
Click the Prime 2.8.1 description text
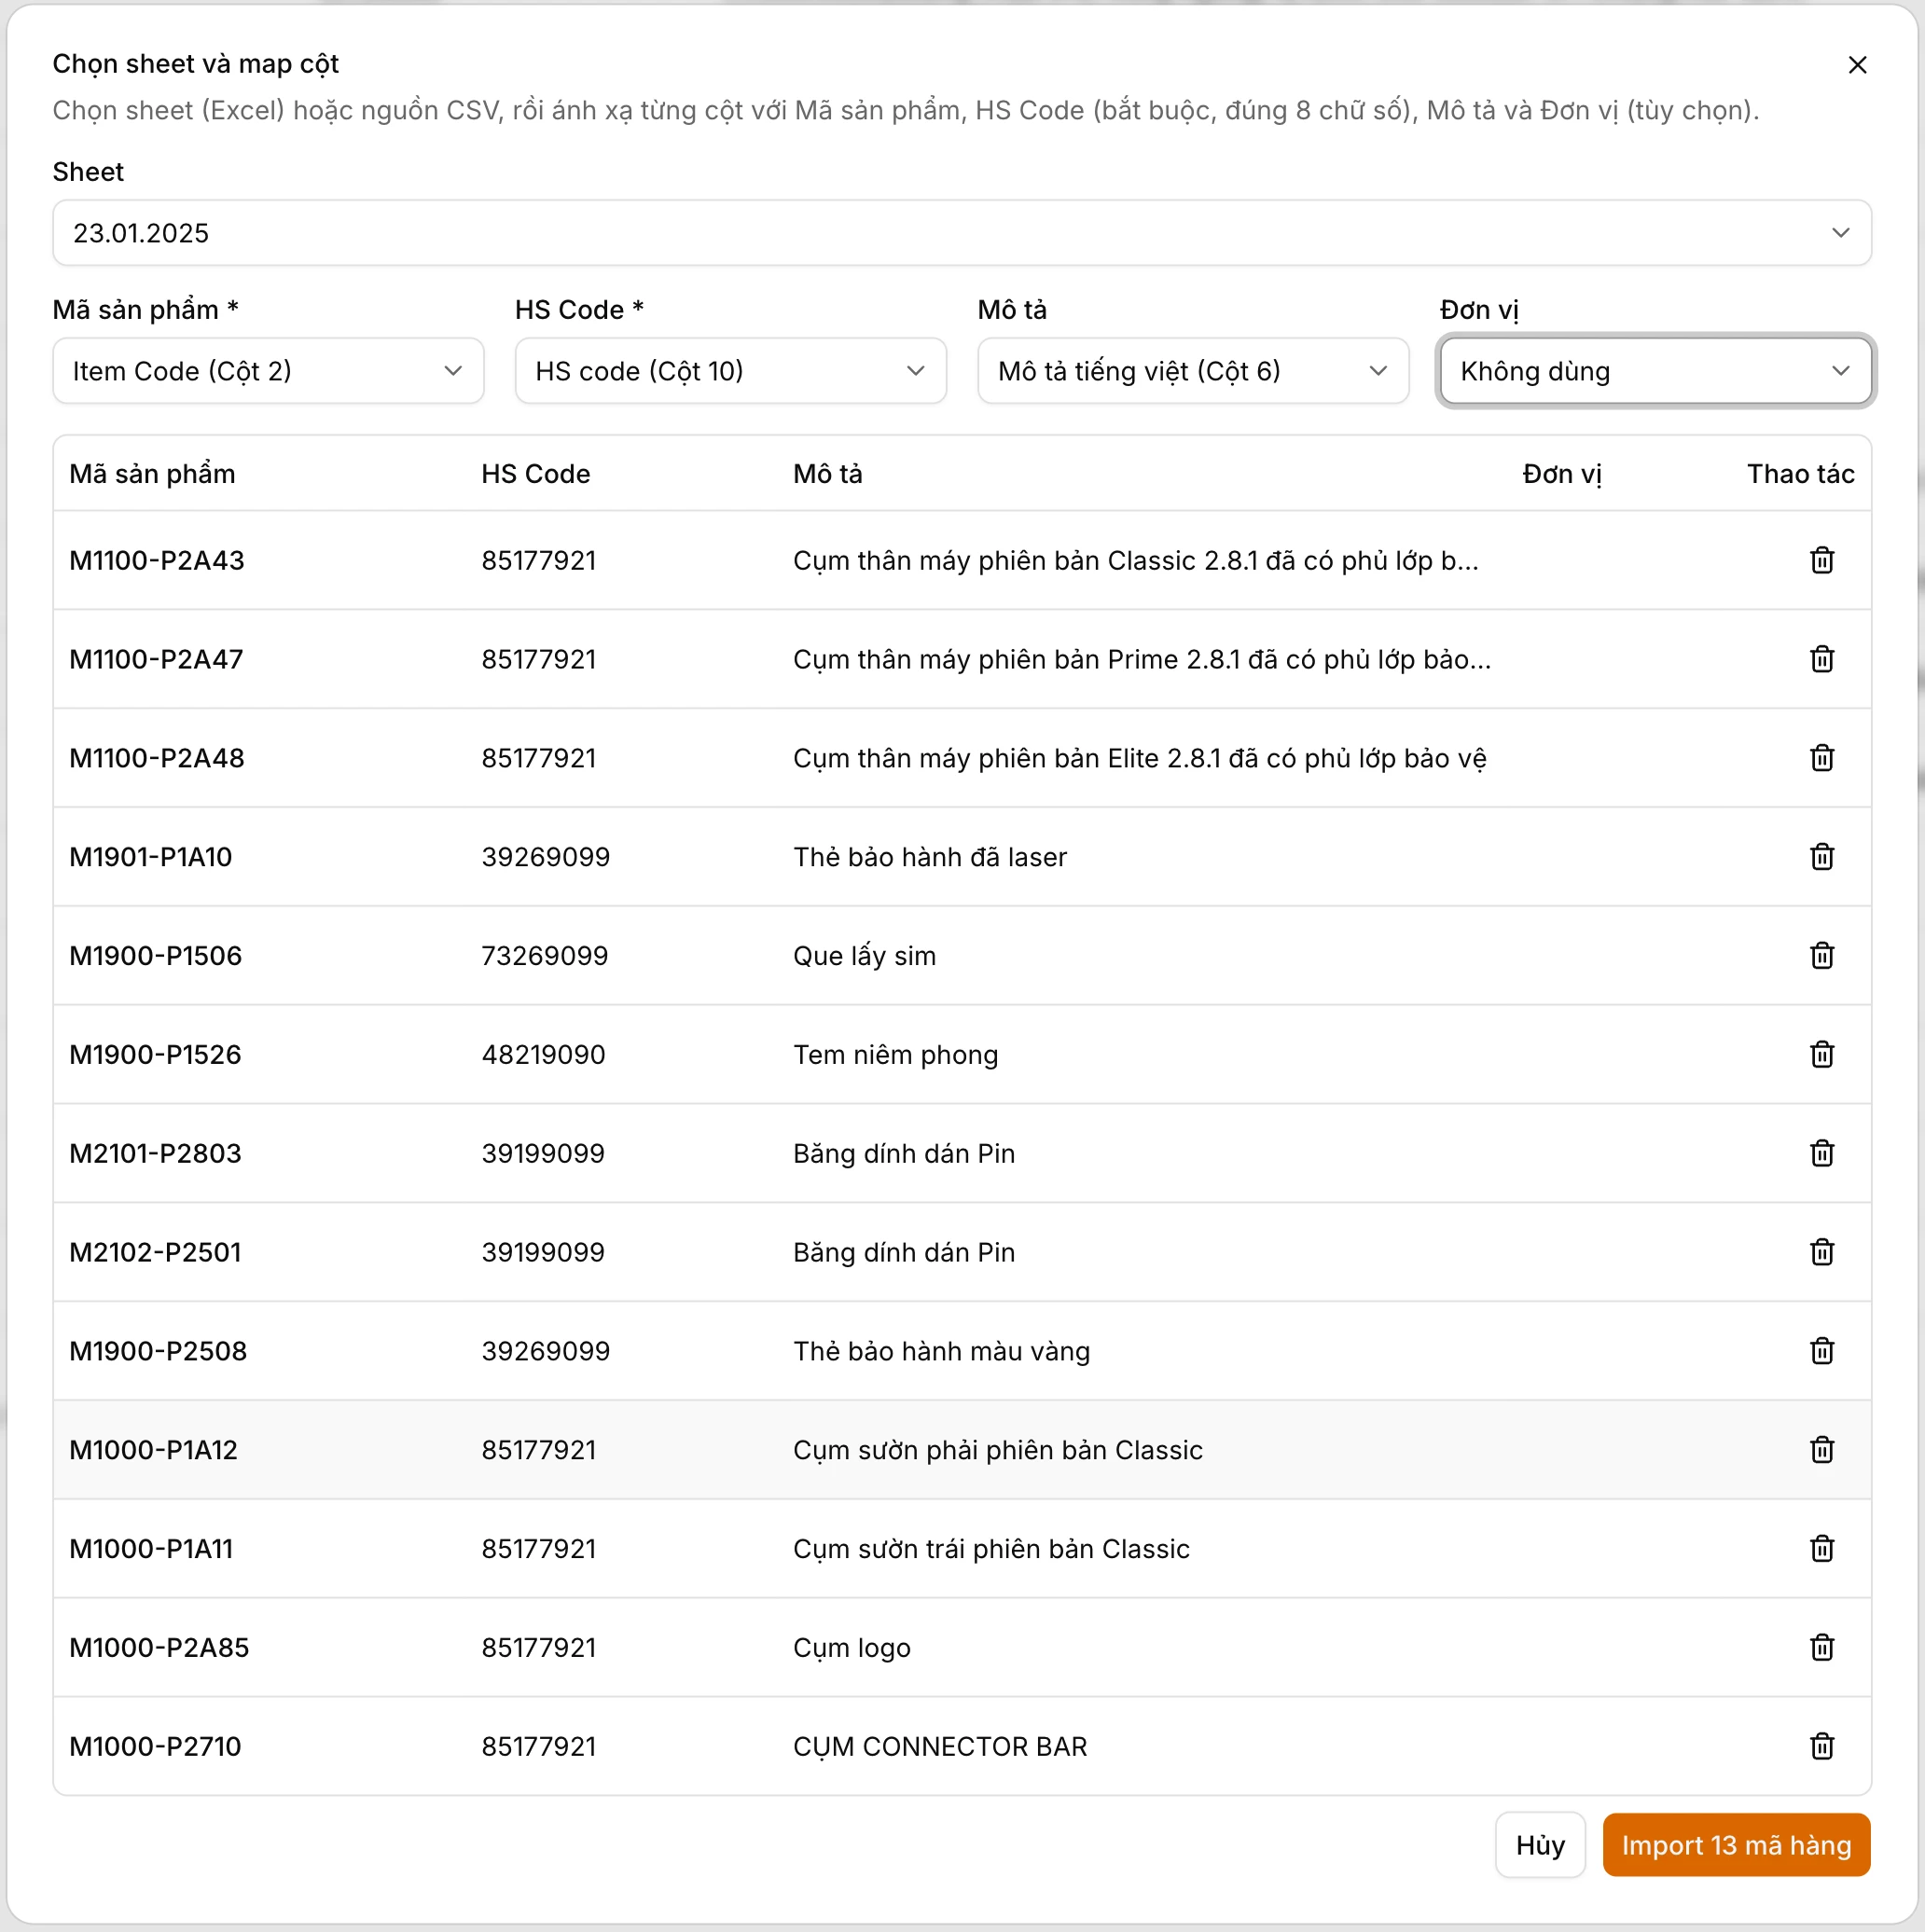pyautogui.click(x=1141, y=660)
